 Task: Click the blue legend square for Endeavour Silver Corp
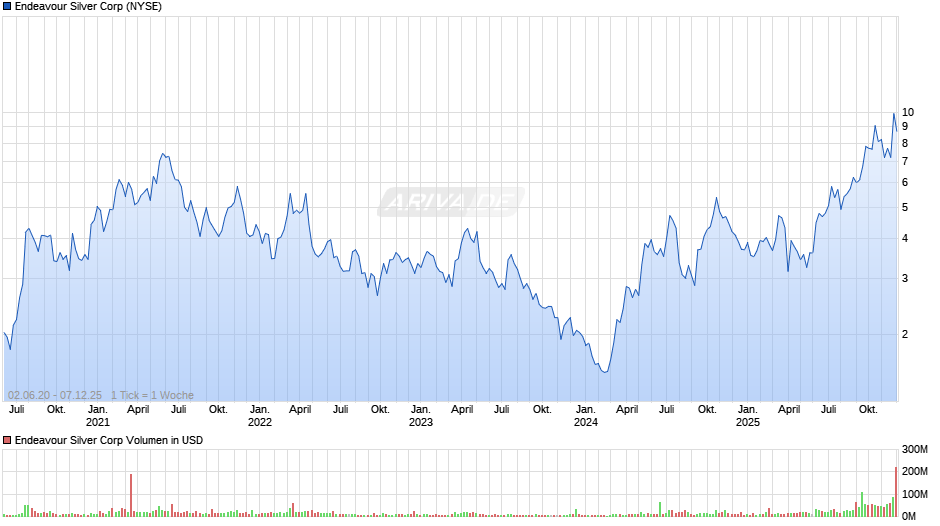(7, 7)
